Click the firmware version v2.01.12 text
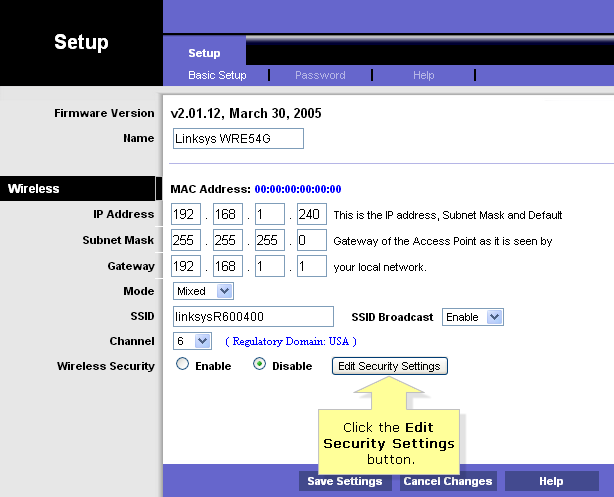This screenshot has height=497, width=614. point(246,113)
